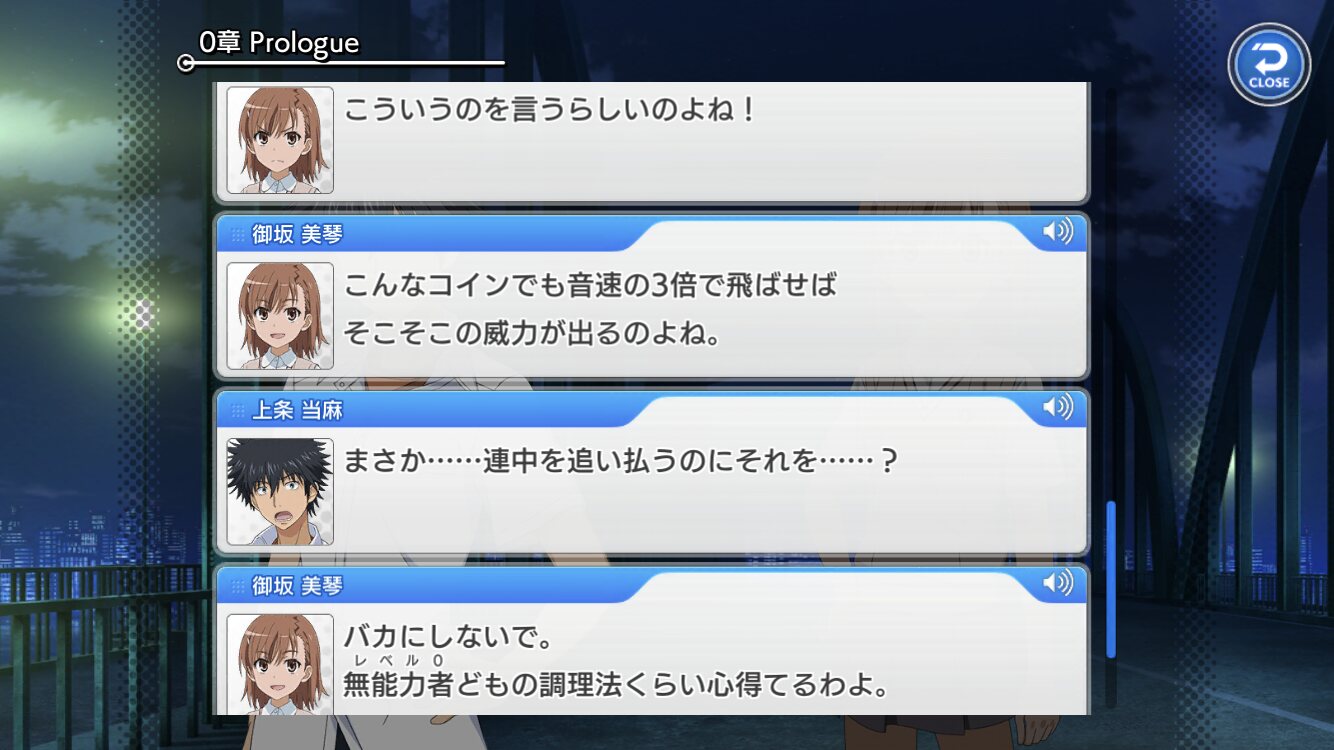
Task: Tap Misaka's portrait beside the coin dialogue
Action: [280, 316]
